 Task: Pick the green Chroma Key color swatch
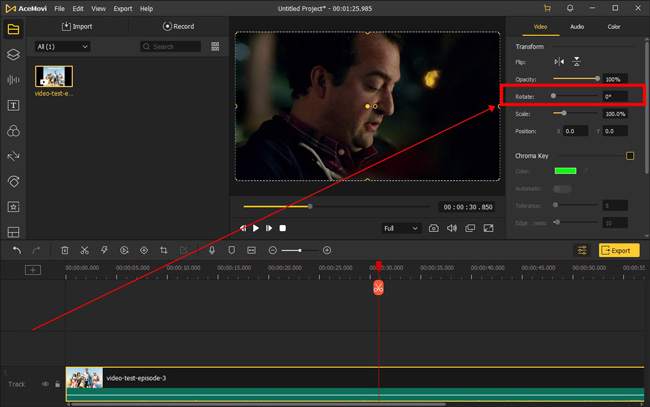pyautogui.click(x=565, y=171)
